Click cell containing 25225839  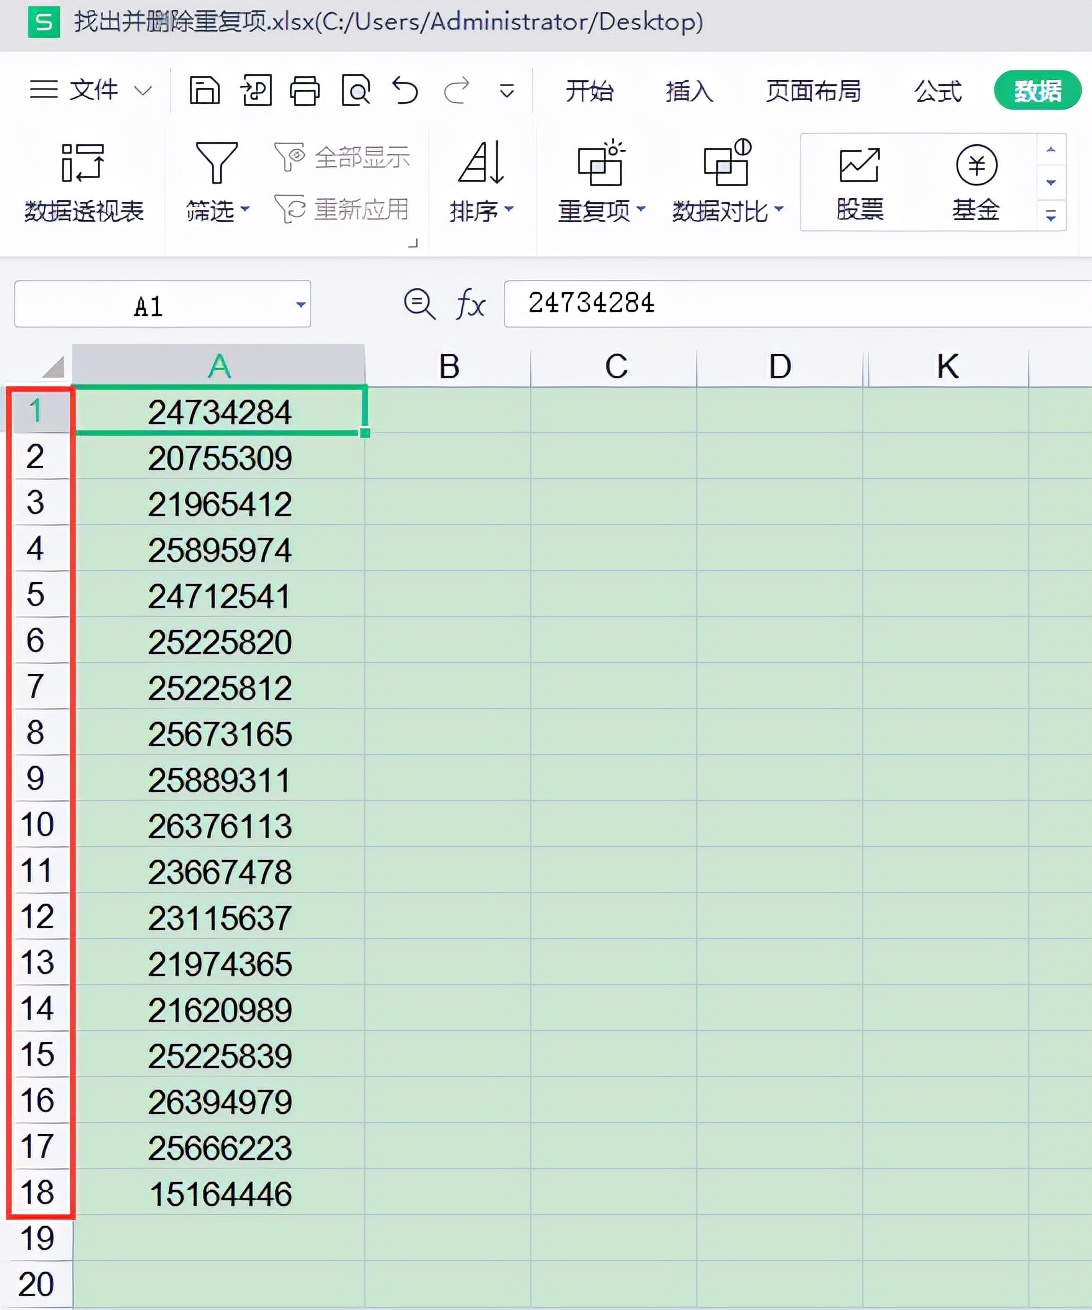(219, 1055)
